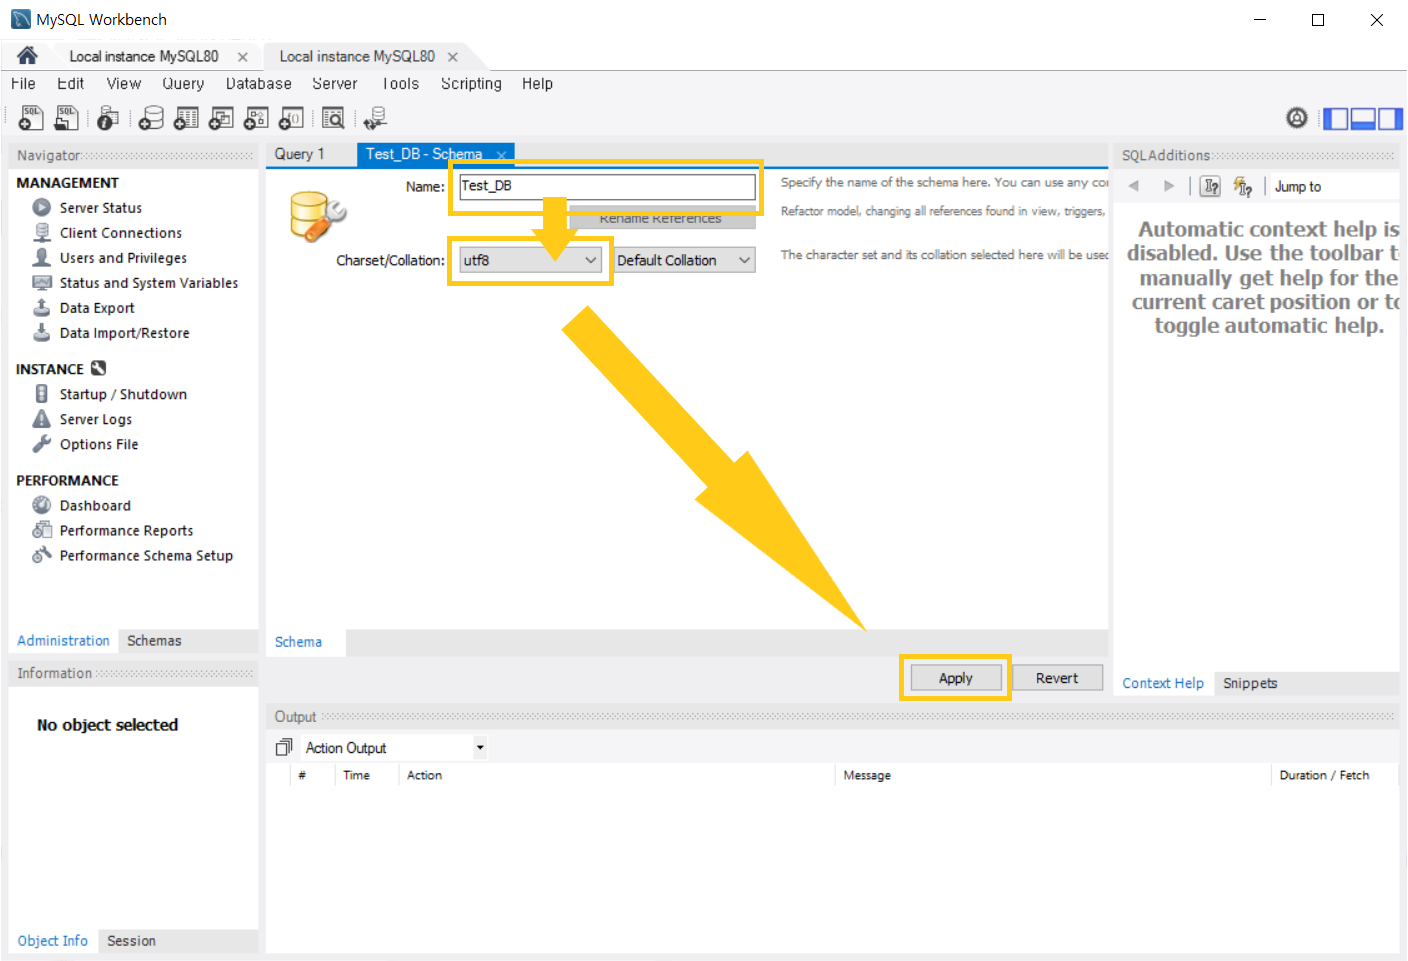Click the search table data icon

click(333, 118)
